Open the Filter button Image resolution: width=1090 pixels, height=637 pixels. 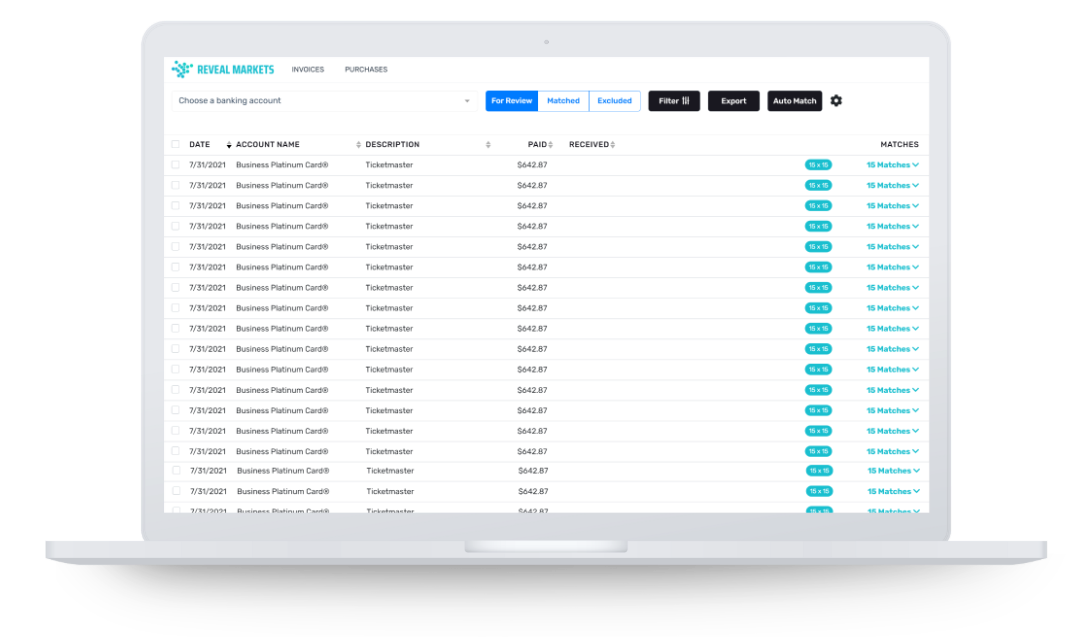[674, 101]
